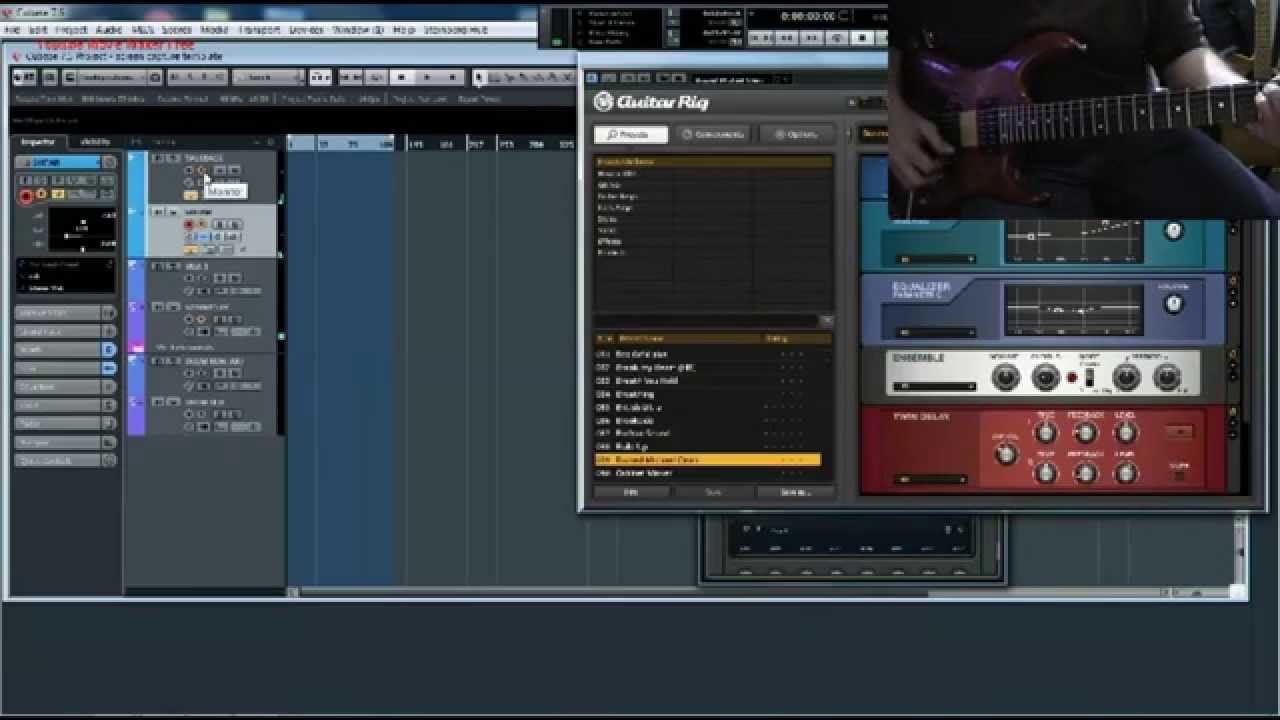Click the yellow button in Inspector
Screen dimensions: 1280x720
(58, 195)
